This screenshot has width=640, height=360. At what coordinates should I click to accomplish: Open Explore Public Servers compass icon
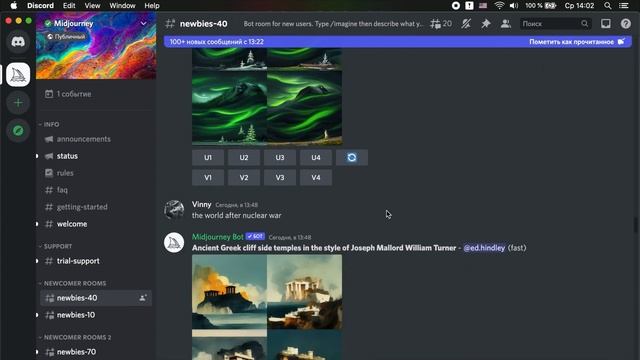click(18, 131)
